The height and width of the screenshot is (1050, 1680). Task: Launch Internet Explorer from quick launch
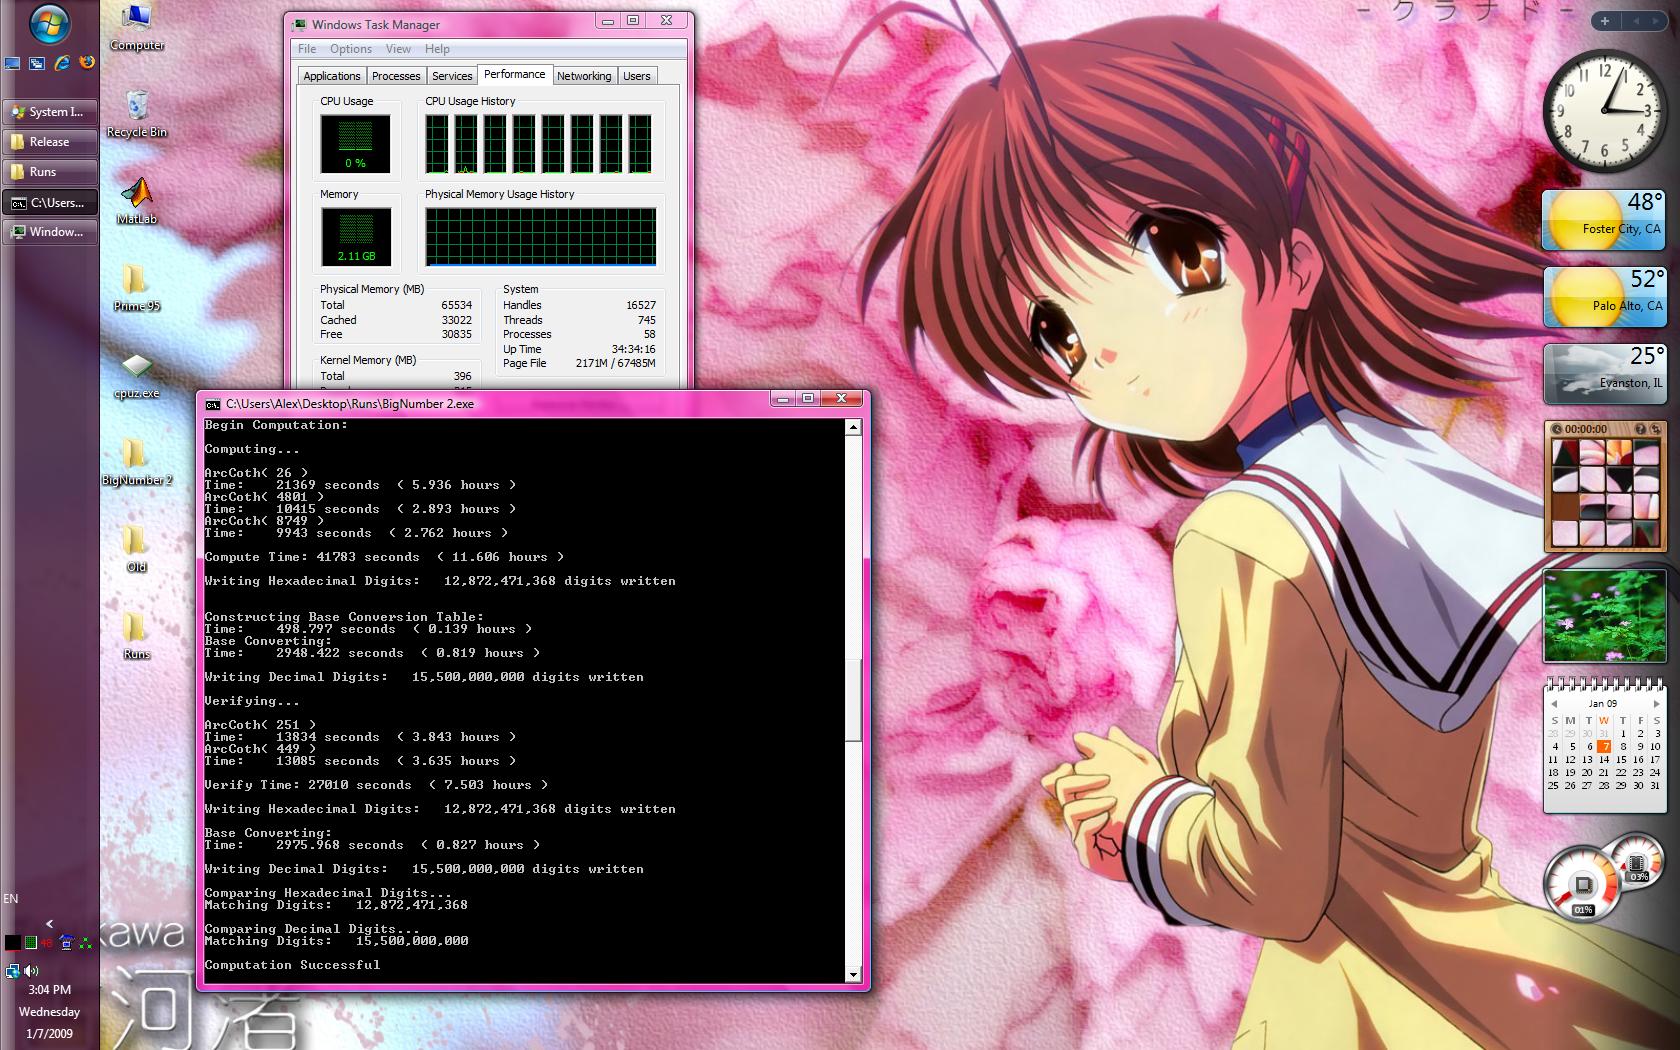pos(62,62)
